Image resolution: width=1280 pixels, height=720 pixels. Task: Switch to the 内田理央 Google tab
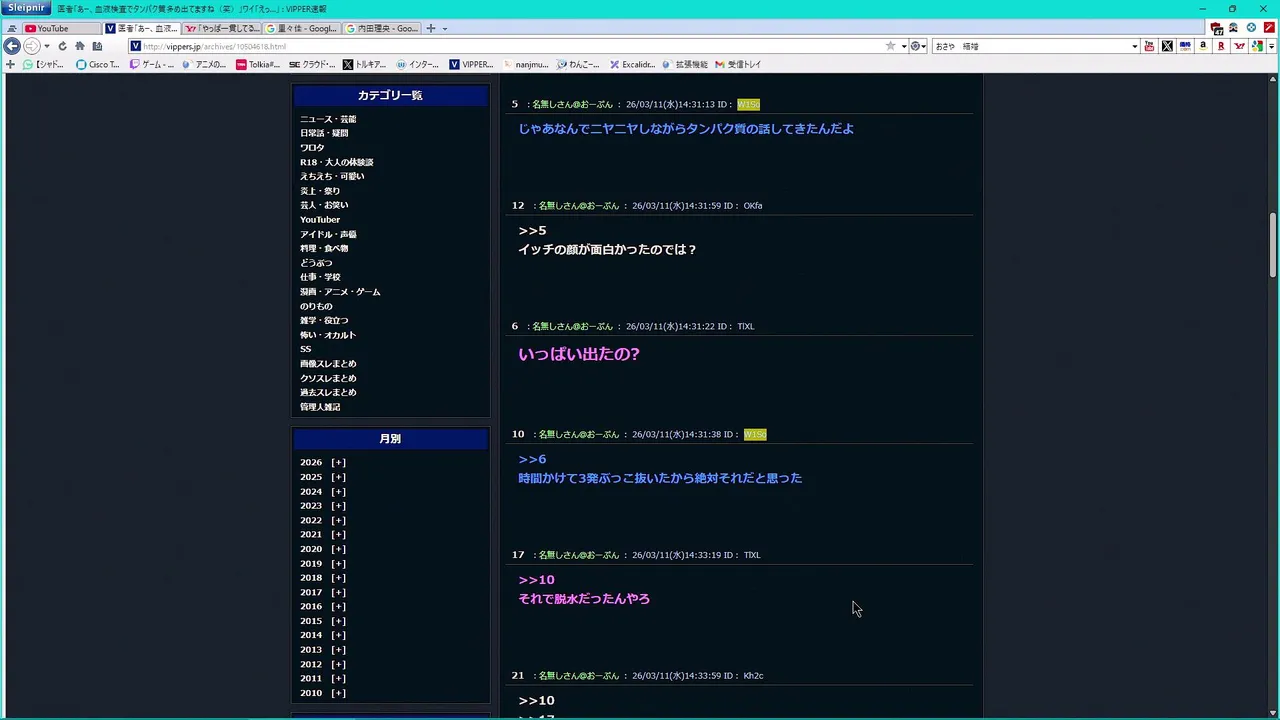coord(382,28)
